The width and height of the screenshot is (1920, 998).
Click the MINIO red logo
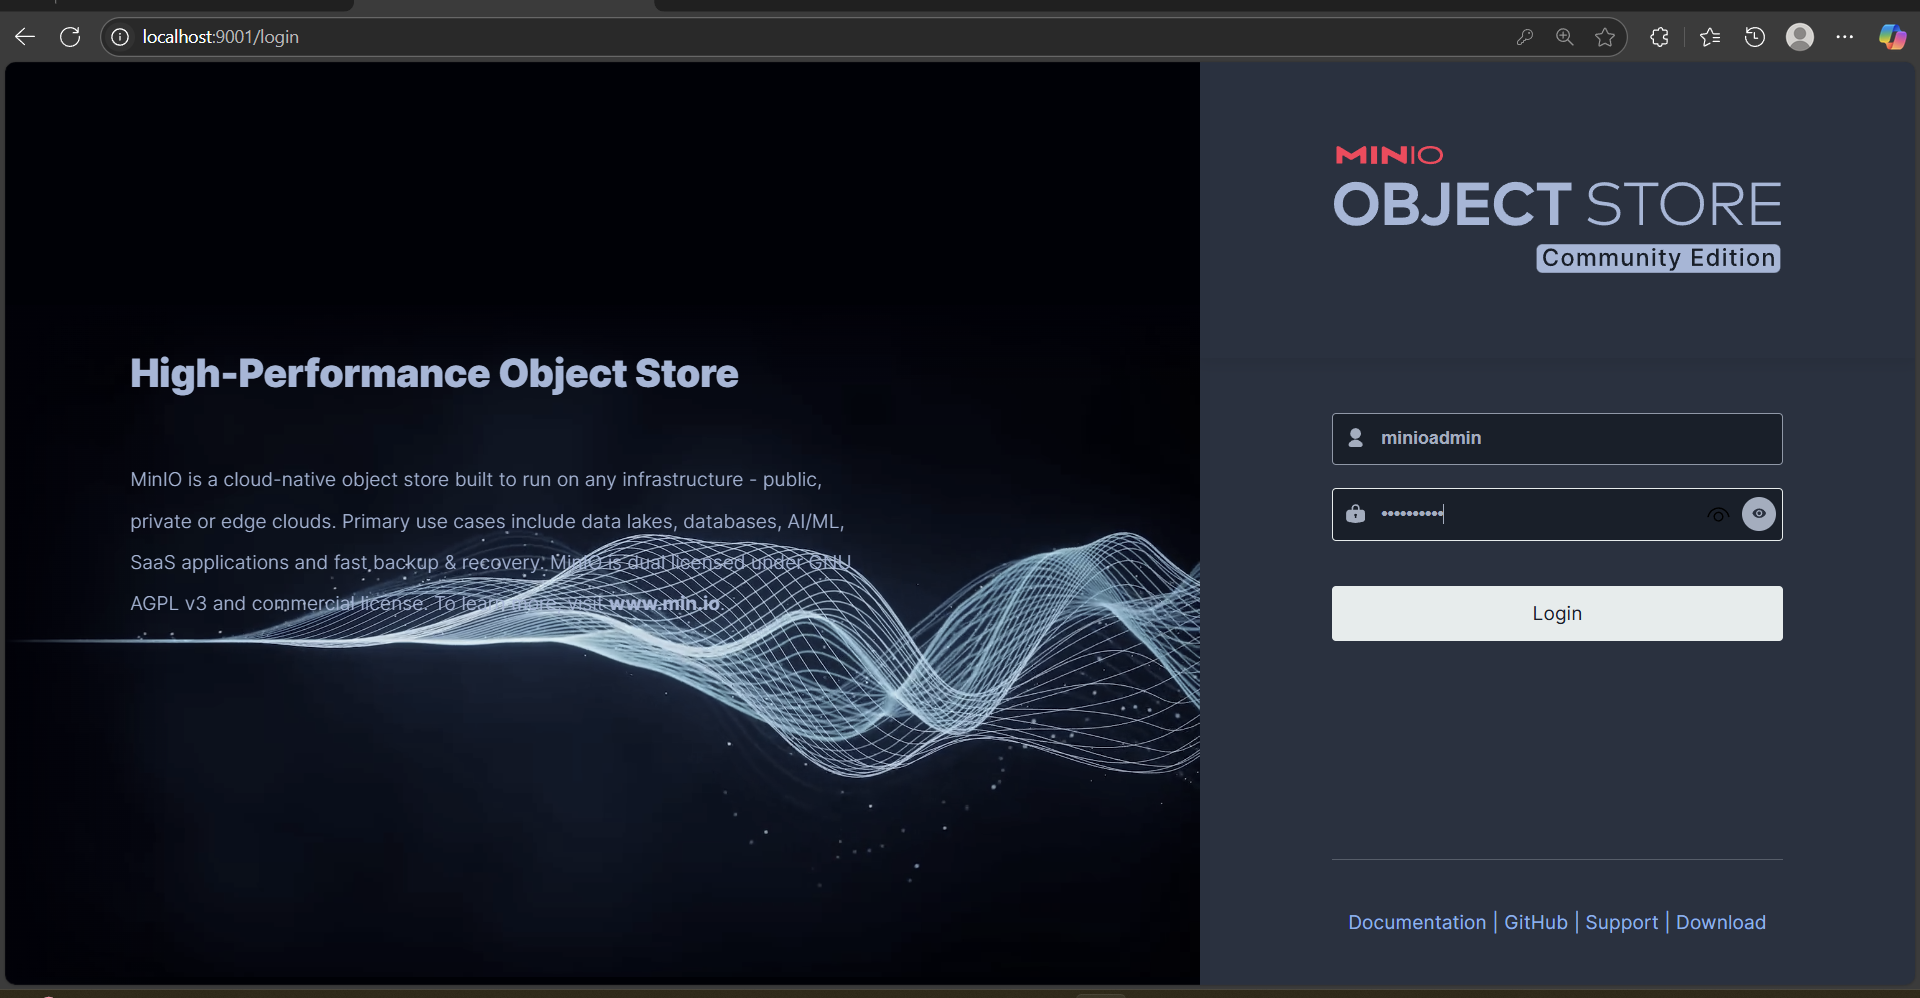click(1389, 155)
